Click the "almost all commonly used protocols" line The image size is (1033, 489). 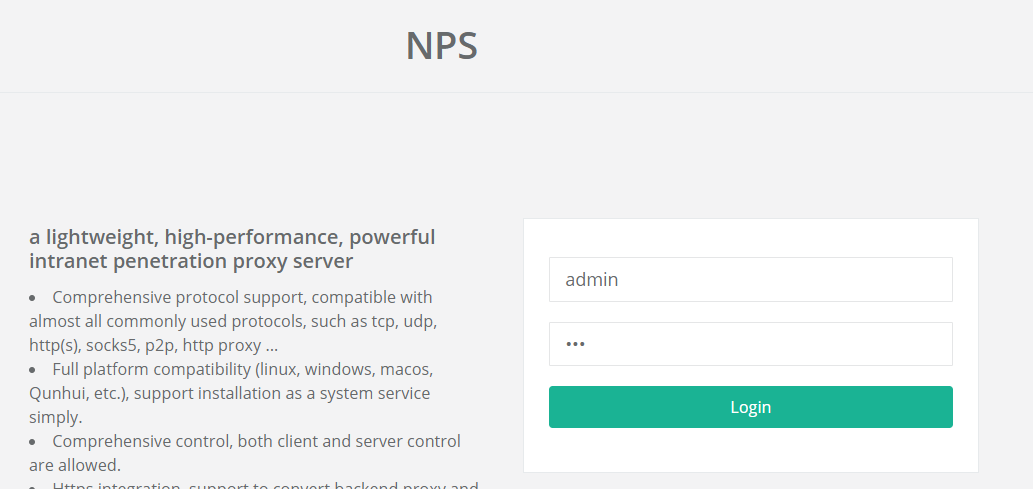pos(233,322)
